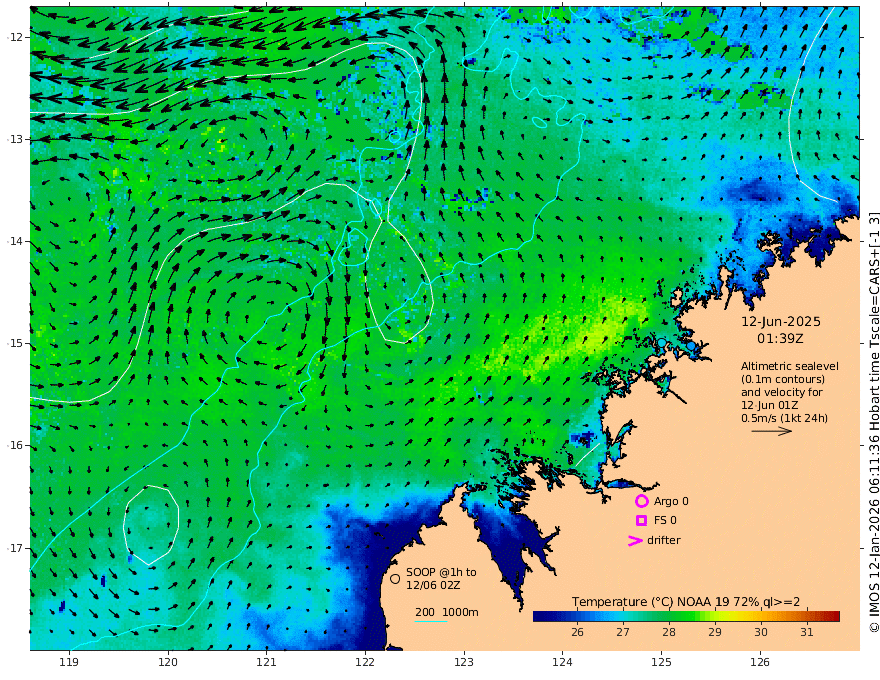This screenshot has height=680, width=880.
Task: Click the magenta Argo circle legend symbol
Action: (x=641, y=501)
